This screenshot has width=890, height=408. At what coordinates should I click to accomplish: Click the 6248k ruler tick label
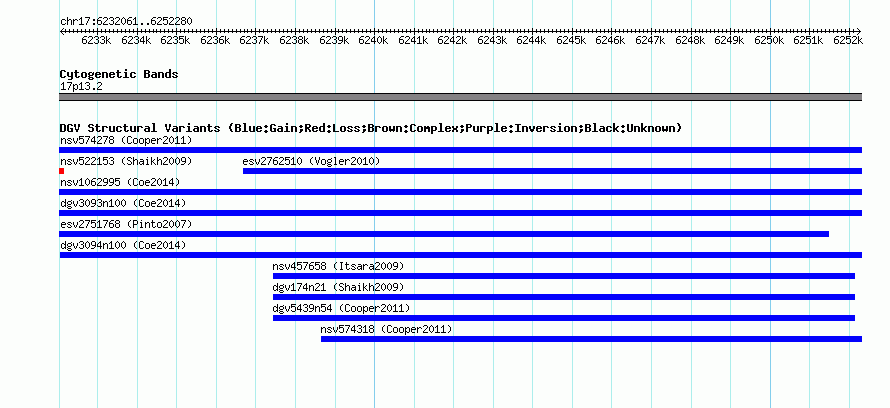[x=690, y=41]
